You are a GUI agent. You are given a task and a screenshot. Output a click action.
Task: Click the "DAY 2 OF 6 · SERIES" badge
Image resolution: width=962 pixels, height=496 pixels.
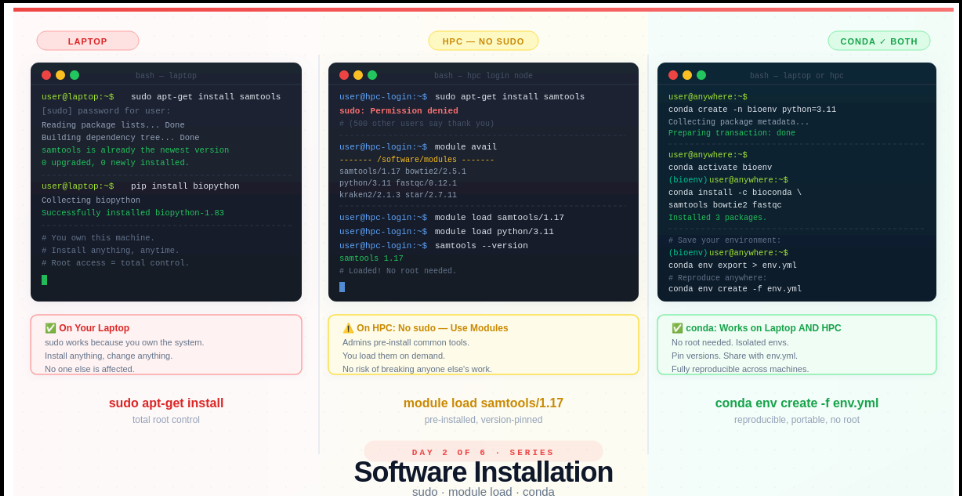[x=483, y=452]
